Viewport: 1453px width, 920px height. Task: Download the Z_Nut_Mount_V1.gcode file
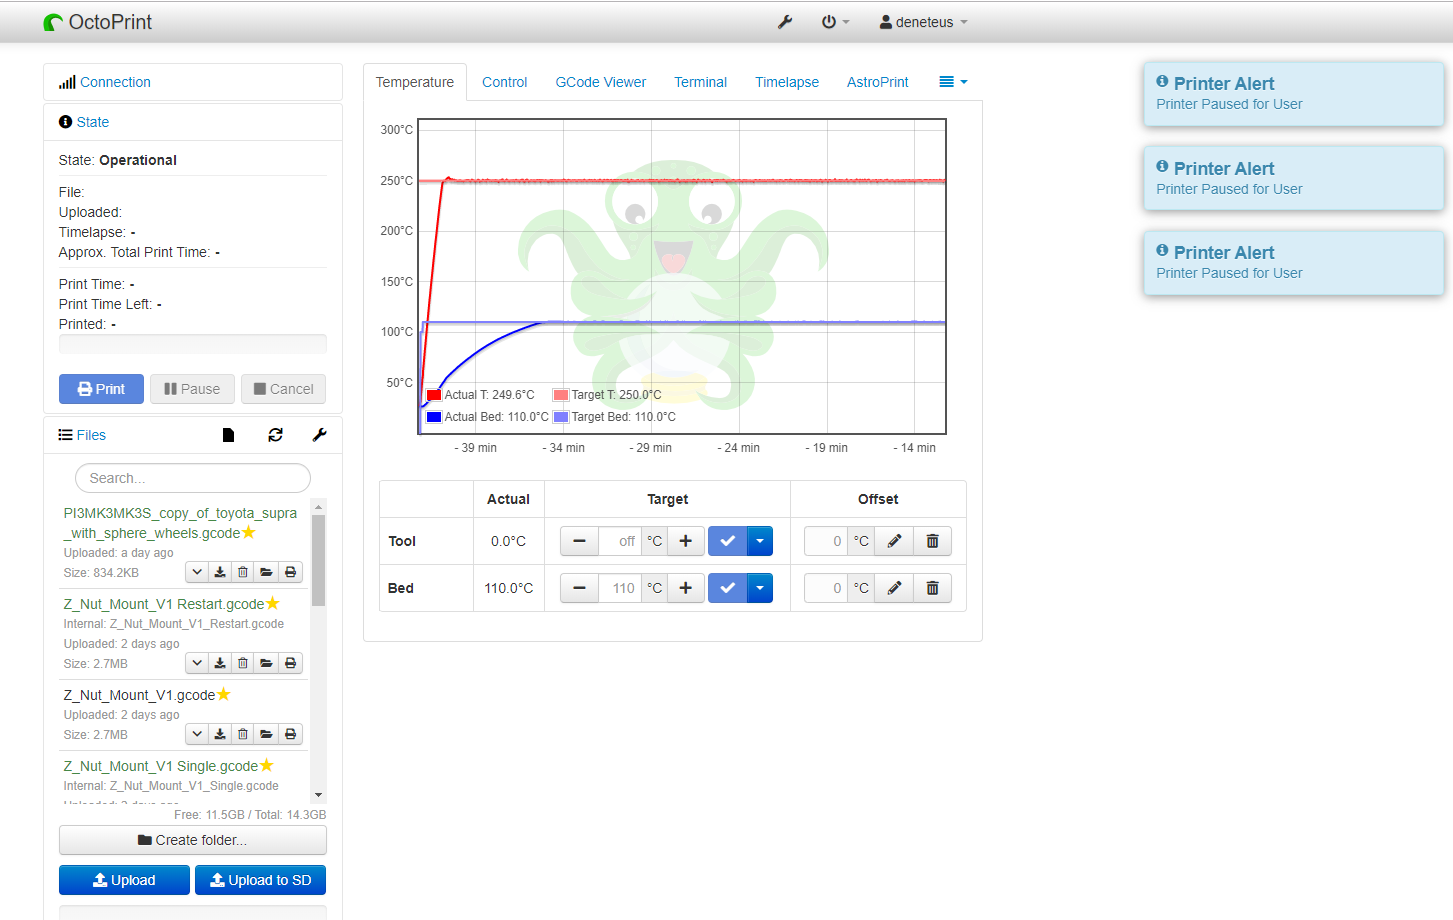(x=220, y=734)
